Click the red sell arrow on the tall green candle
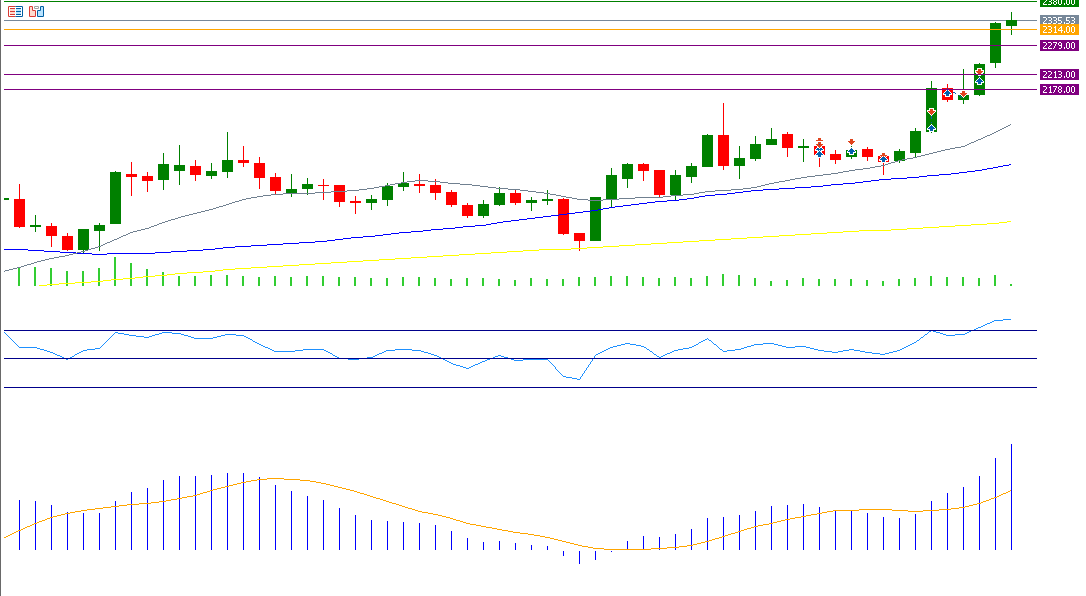Image resolution: width=1086 pixels, height=596 pixels. click(x=931, y=111)
